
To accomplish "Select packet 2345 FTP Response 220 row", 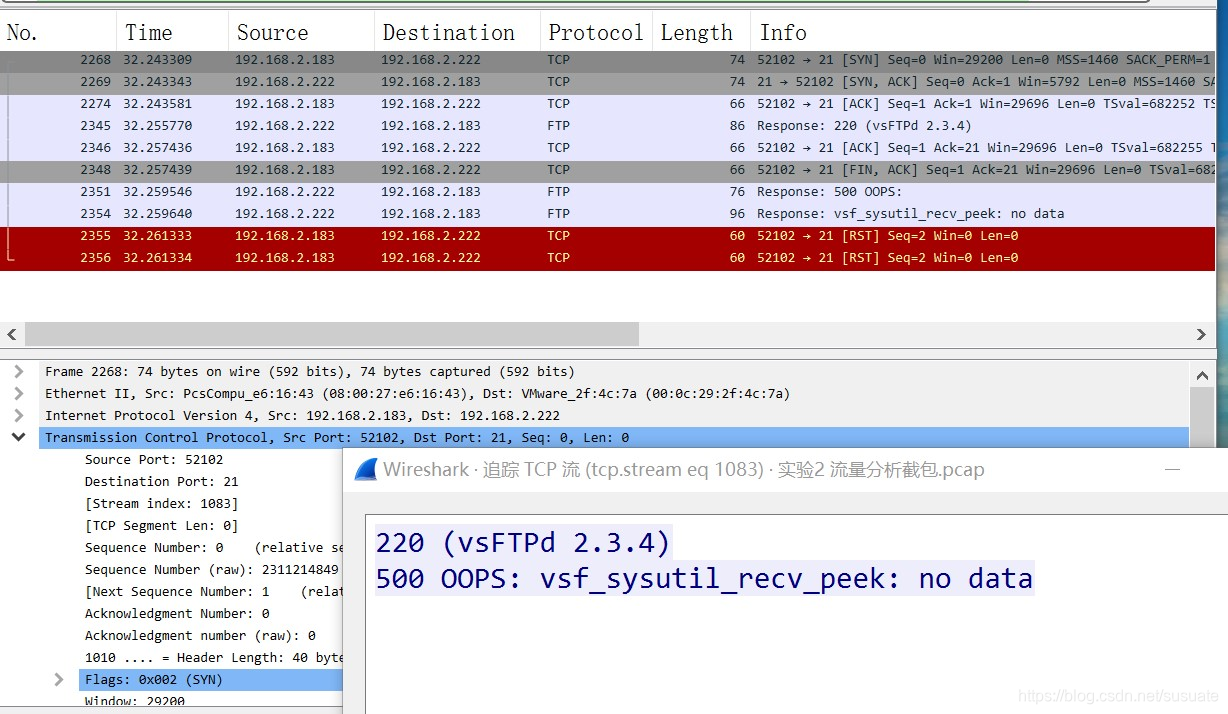I will [x=608, y=126].
